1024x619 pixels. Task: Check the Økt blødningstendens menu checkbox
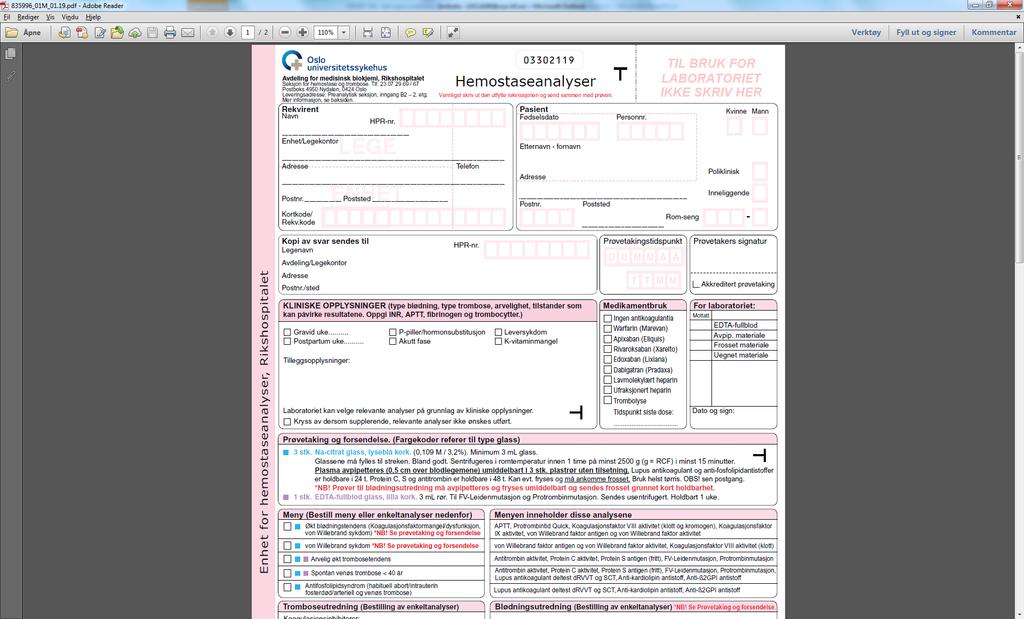pyautogui.click(x=287, y=526)
